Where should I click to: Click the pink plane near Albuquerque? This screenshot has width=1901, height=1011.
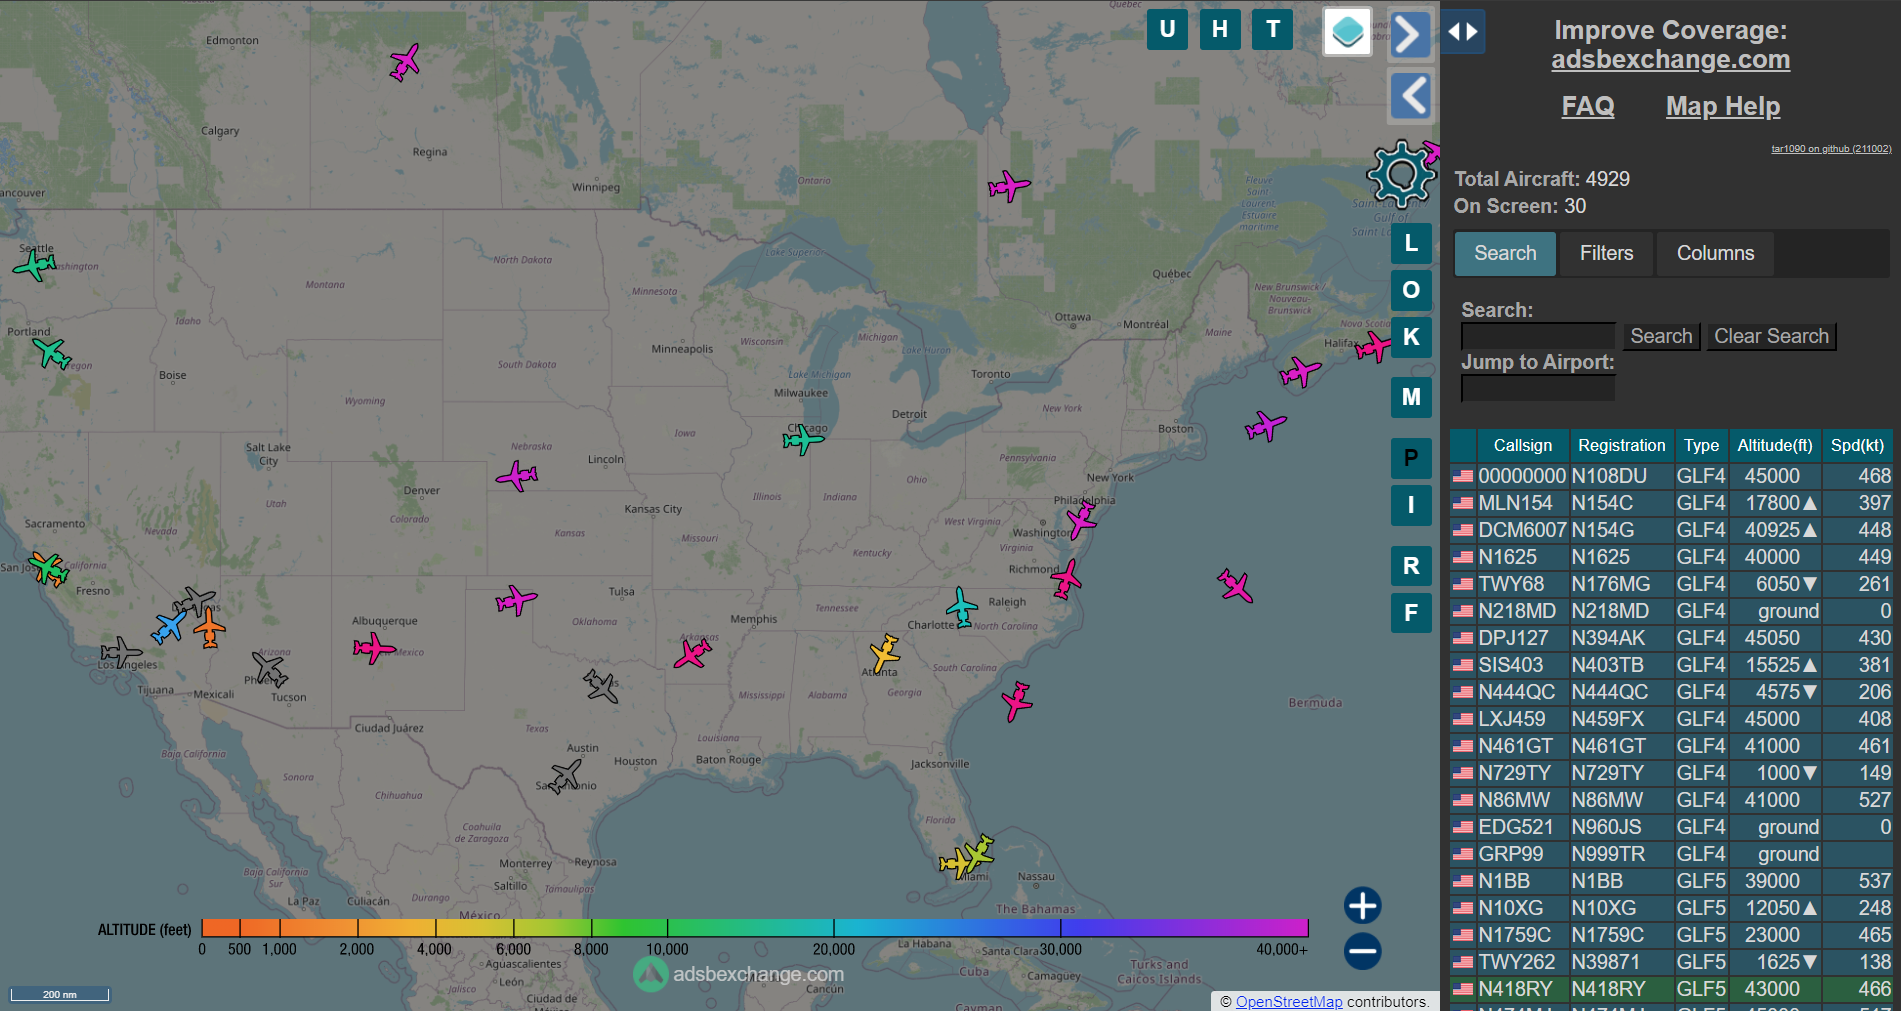pyautogui.click(x=374, y=648)
